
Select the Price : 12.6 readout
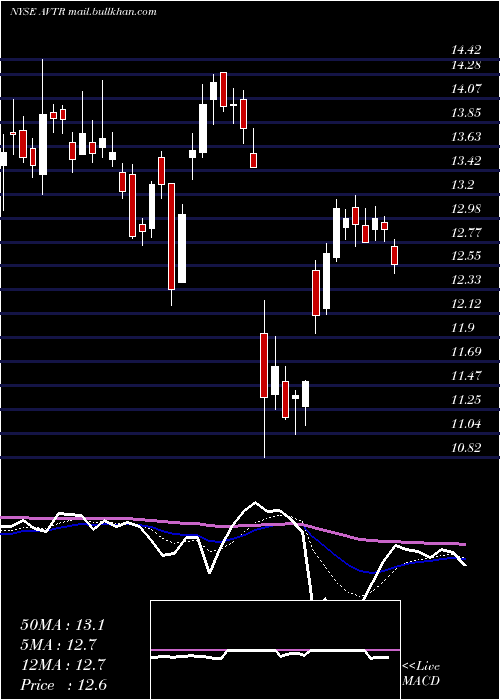[x=63, y=685]
